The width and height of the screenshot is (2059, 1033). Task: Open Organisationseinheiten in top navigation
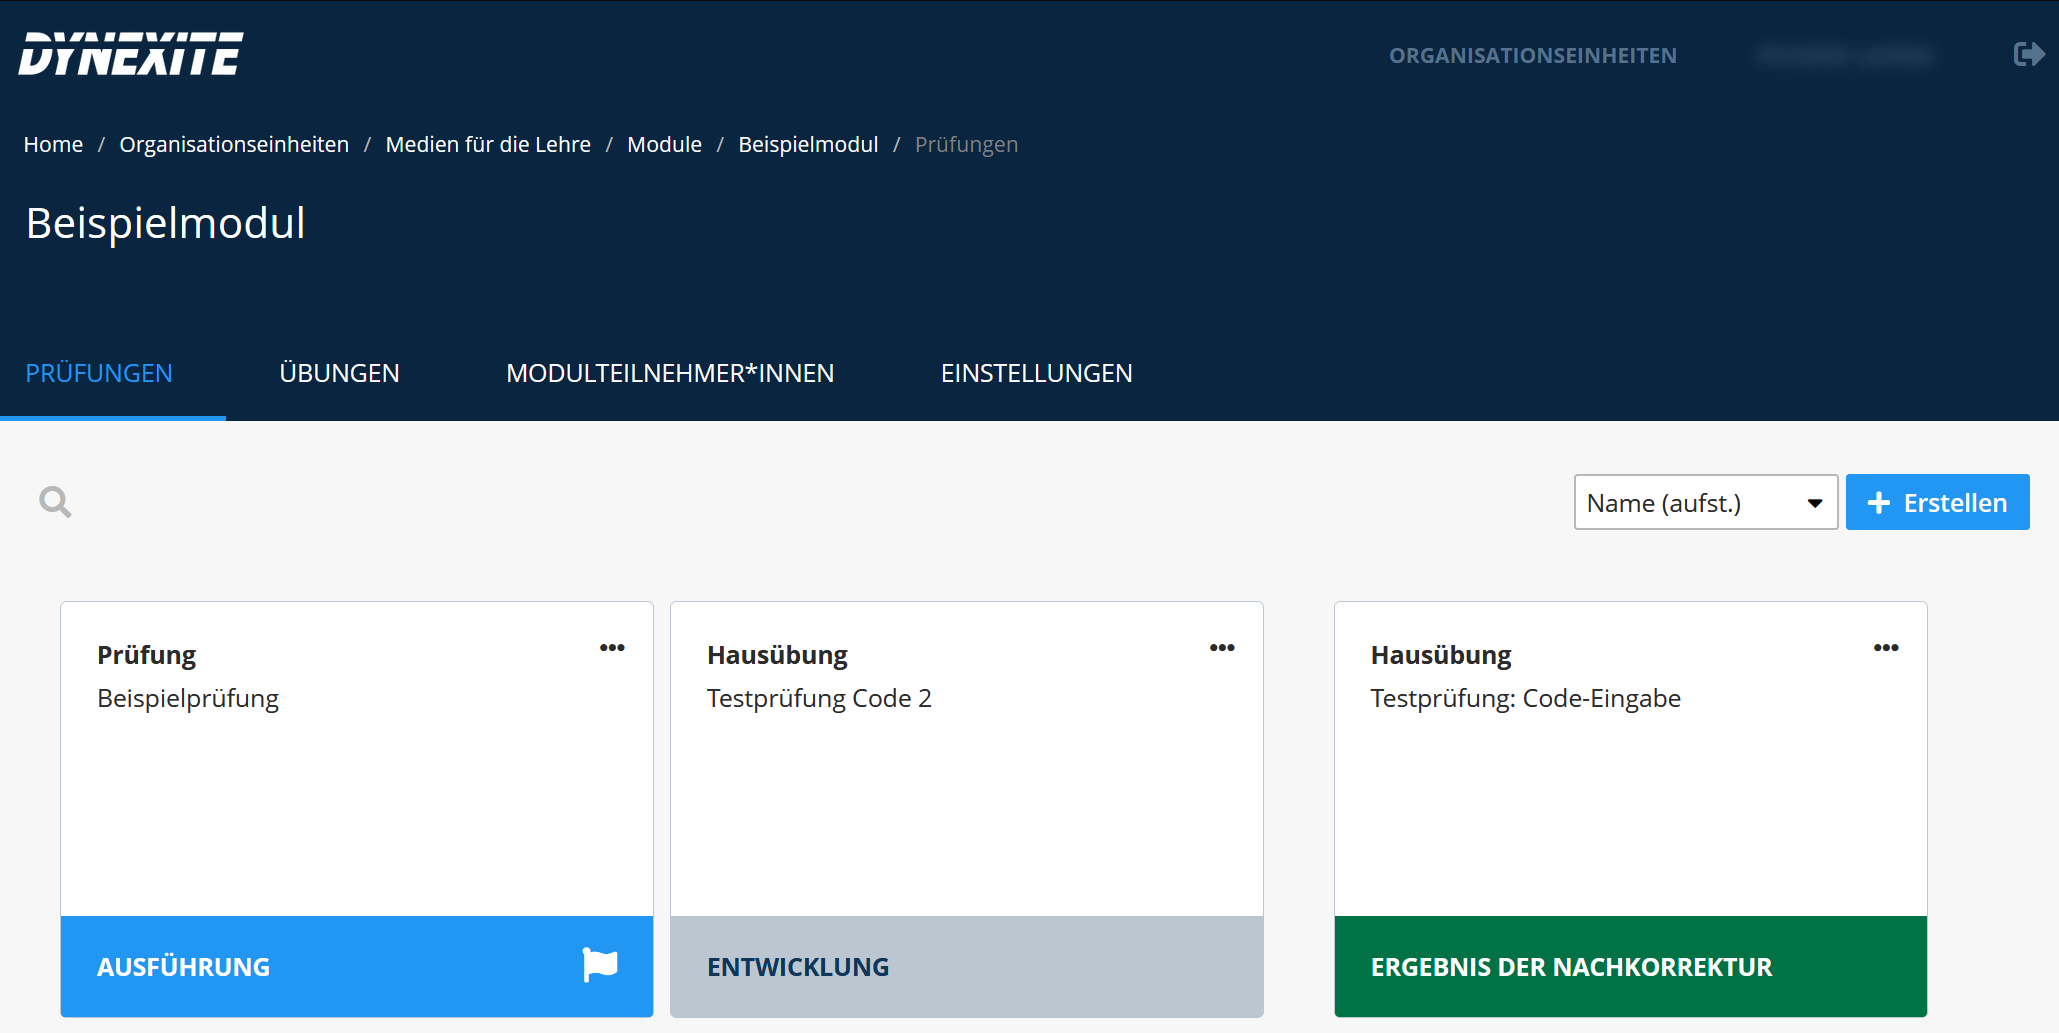[x=1533, y=56]
